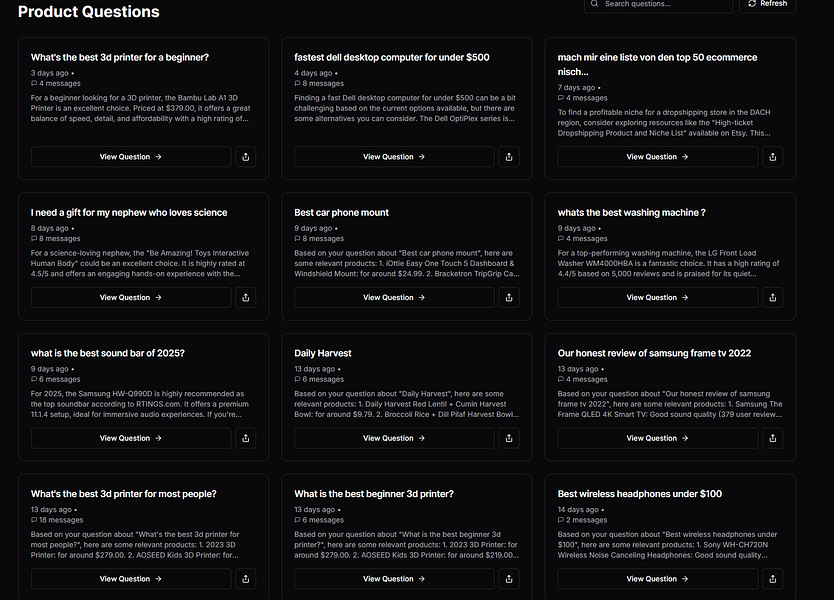The image size is (834, 600).
Task: Share the best washing machine question
Action: tap(773, 297)
